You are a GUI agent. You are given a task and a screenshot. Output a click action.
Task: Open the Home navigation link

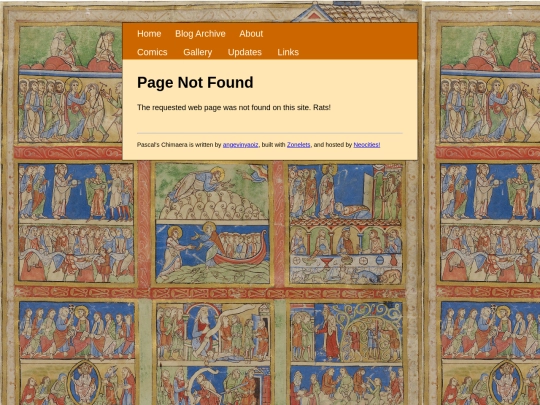click(149, 34)
